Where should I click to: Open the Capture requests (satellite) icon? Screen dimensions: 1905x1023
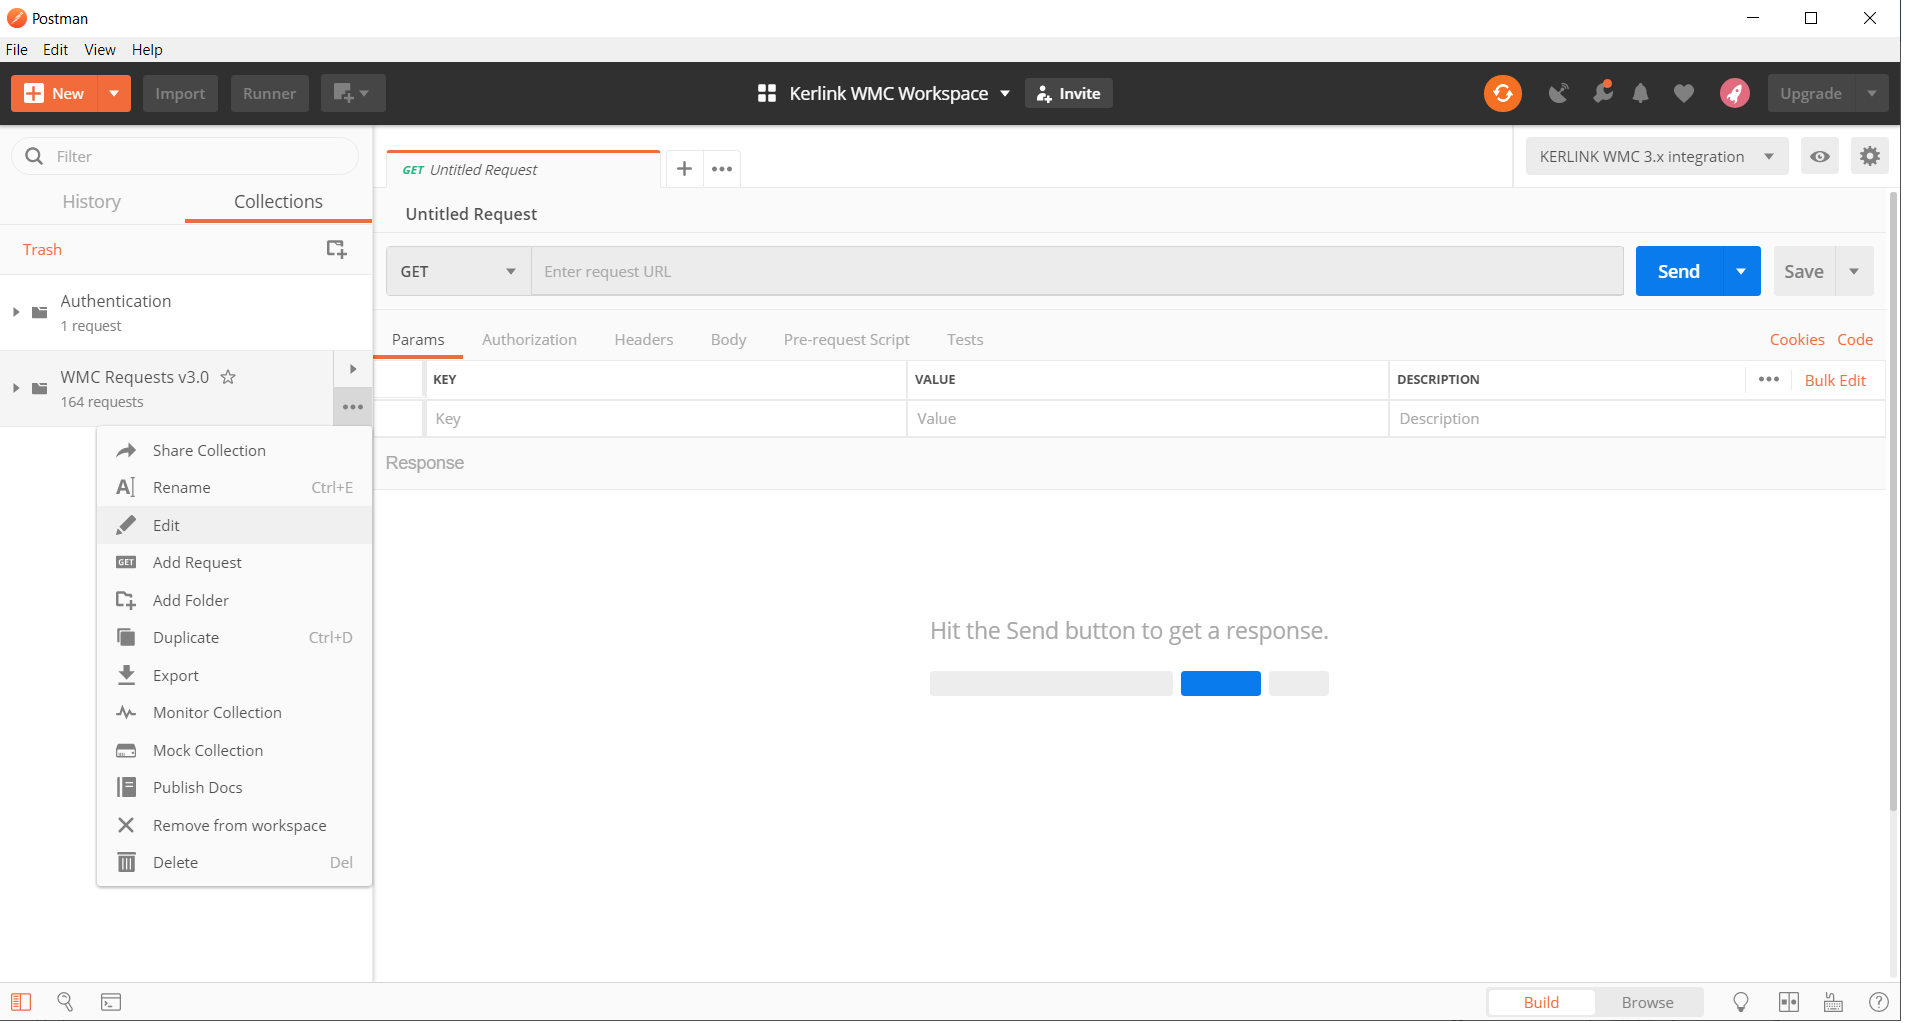coord(1558,93)
